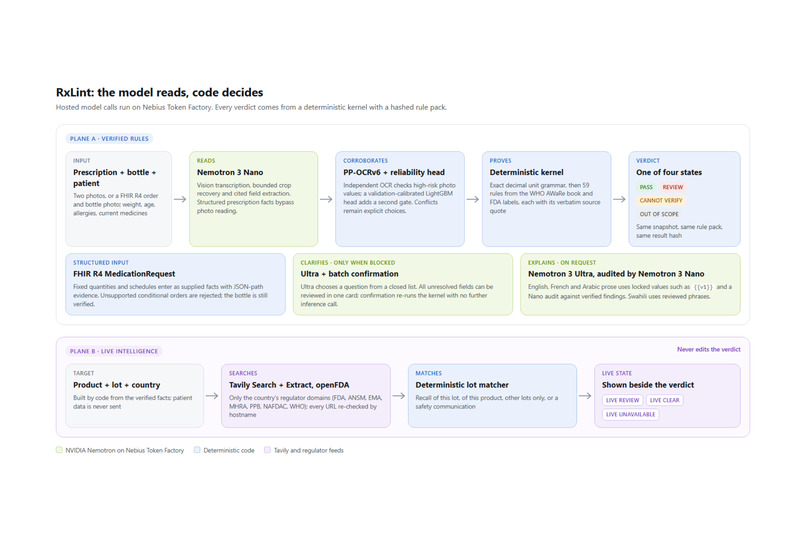Viewport: 806px width, 537px height.
Task: Click the TARGET label in Plane B
Action: pos(83,374)
